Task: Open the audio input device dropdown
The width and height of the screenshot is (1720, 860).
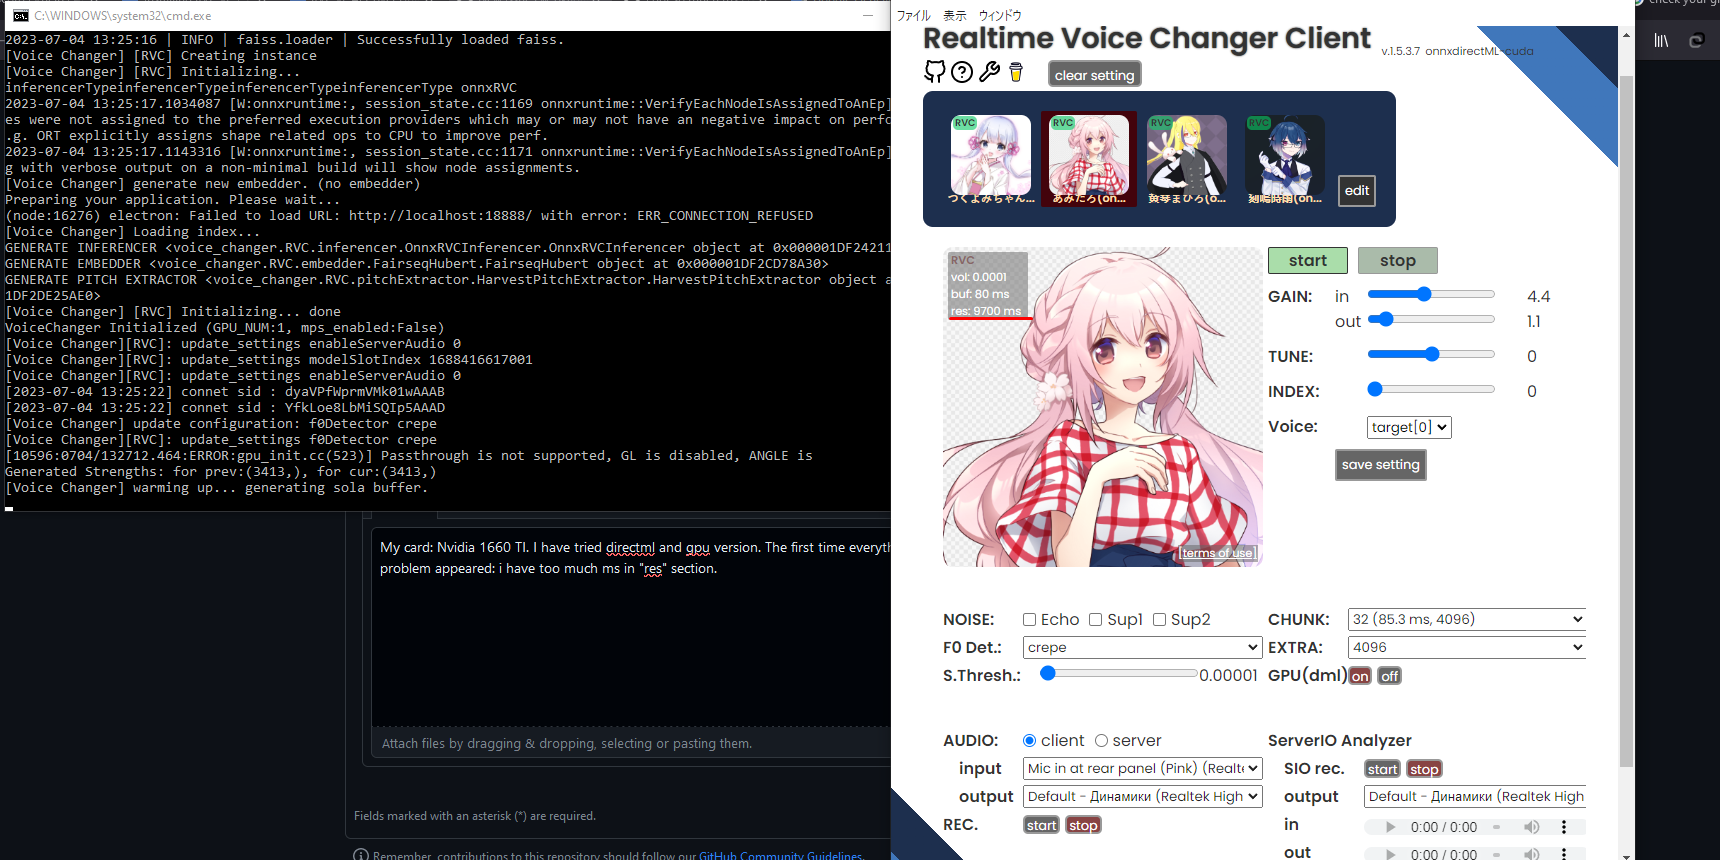Action: pos(1142,768)
